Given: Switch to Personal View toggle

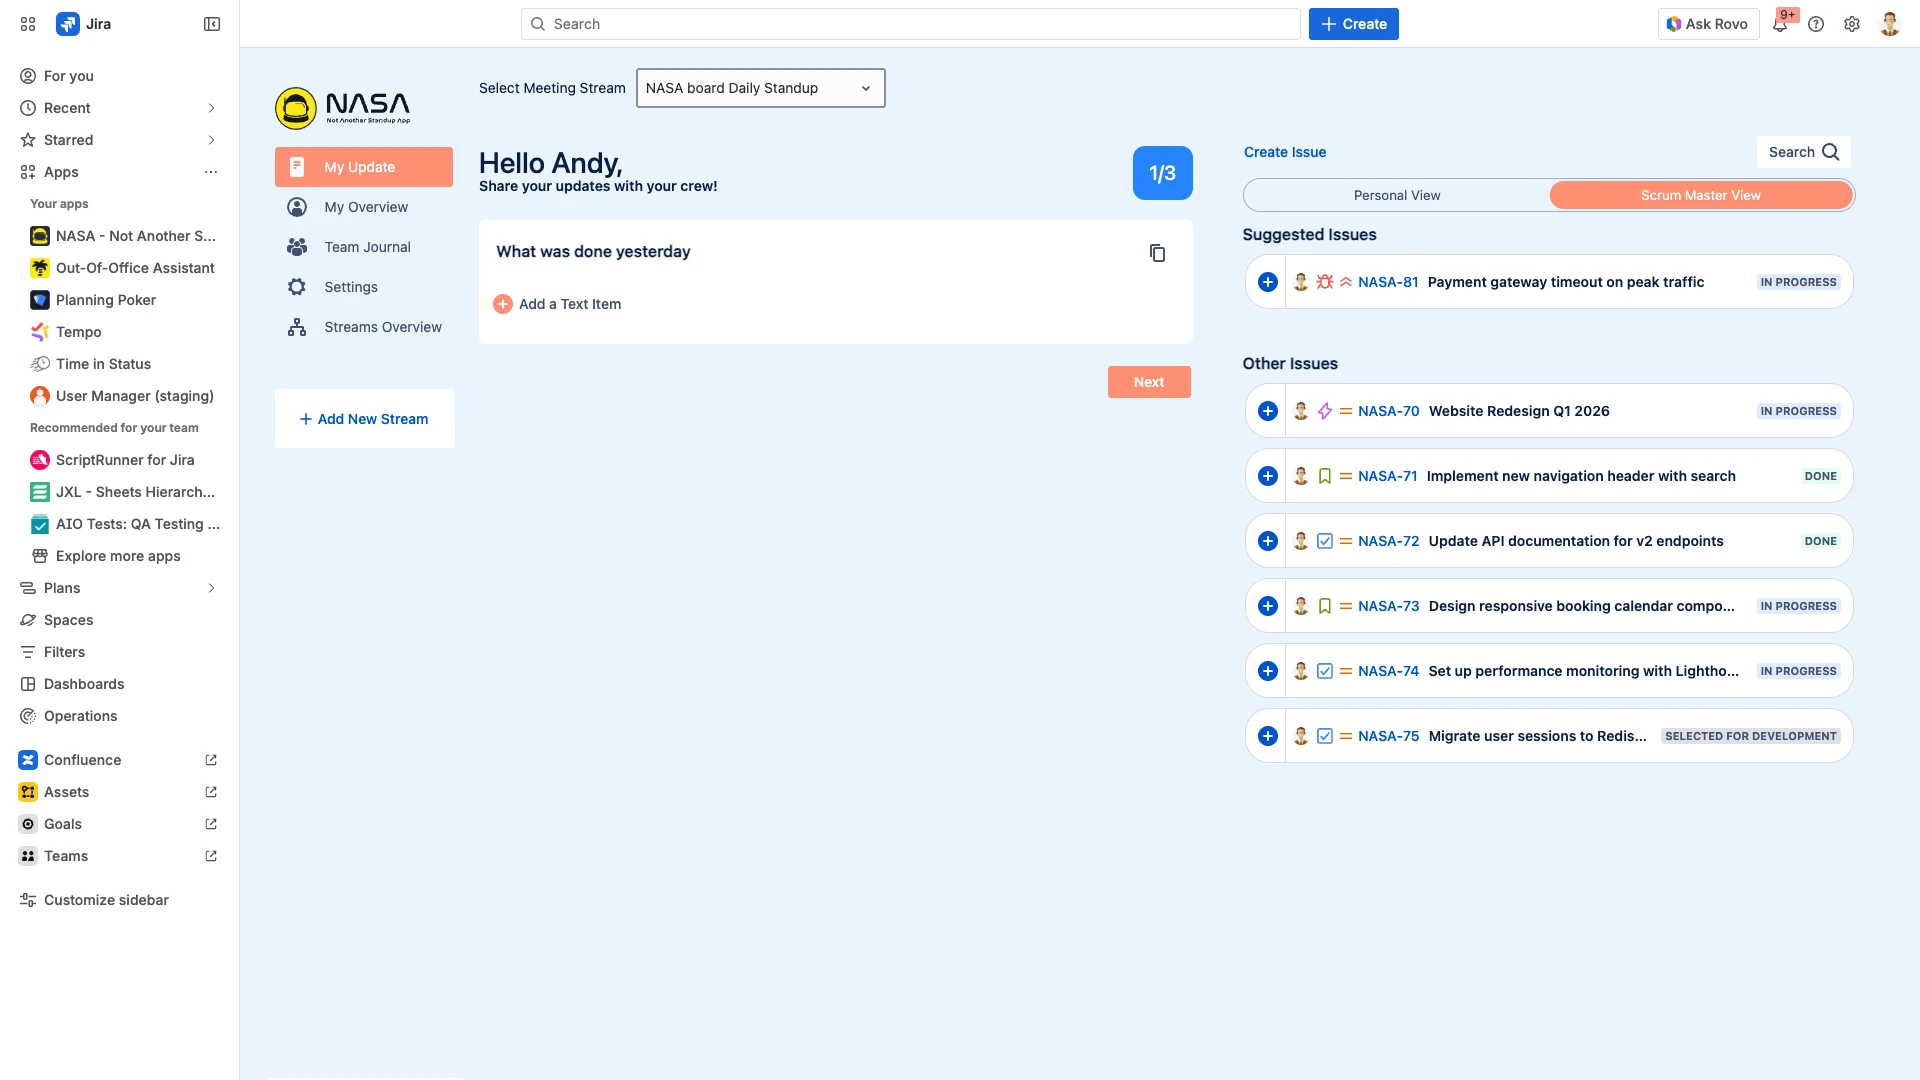Looking at the screenshot, I should click(x=1396, y=195).
